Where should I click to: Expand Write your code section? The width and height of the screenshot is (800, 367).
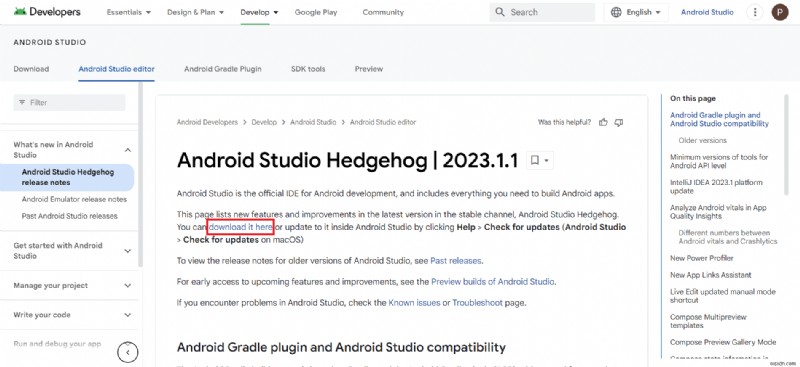pyautogui.click(x=128, y=315)
